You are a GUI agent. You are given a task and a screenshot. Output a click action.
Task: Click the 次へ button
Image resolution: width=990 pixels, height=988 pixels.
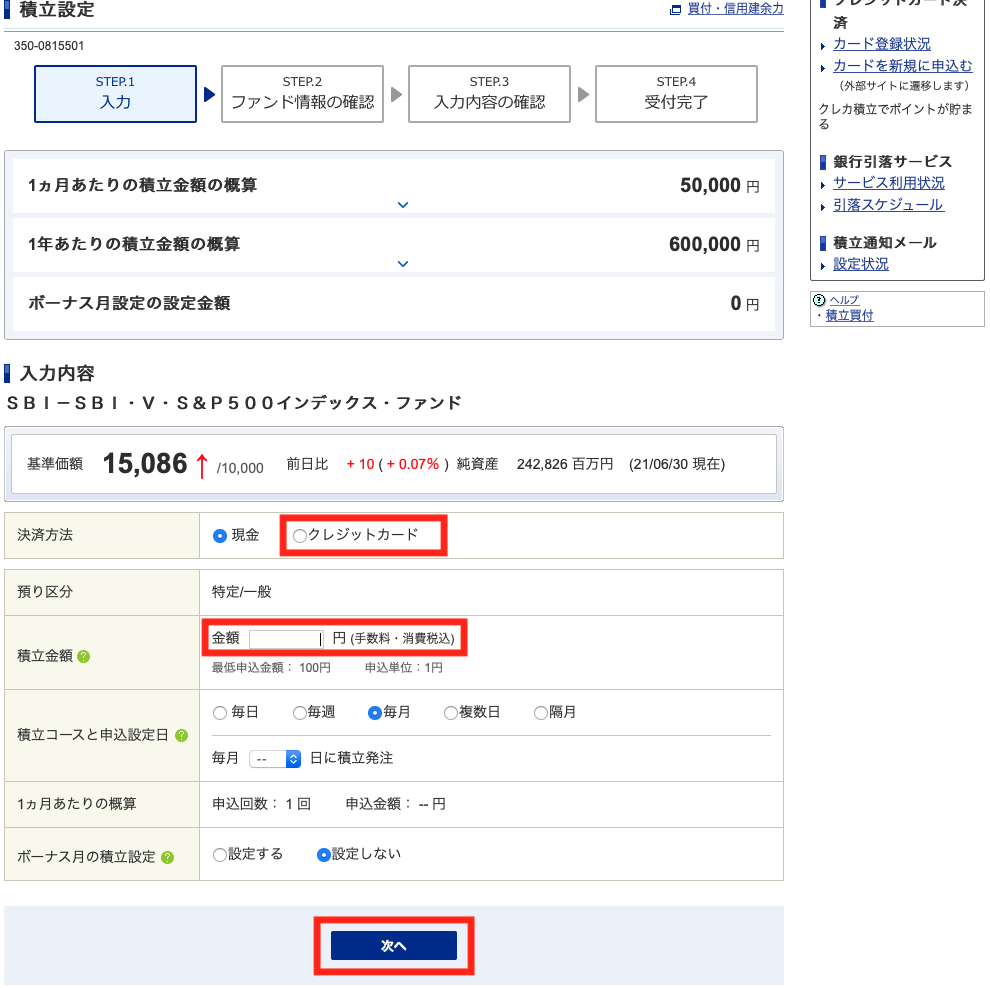(x=393, y=945)
